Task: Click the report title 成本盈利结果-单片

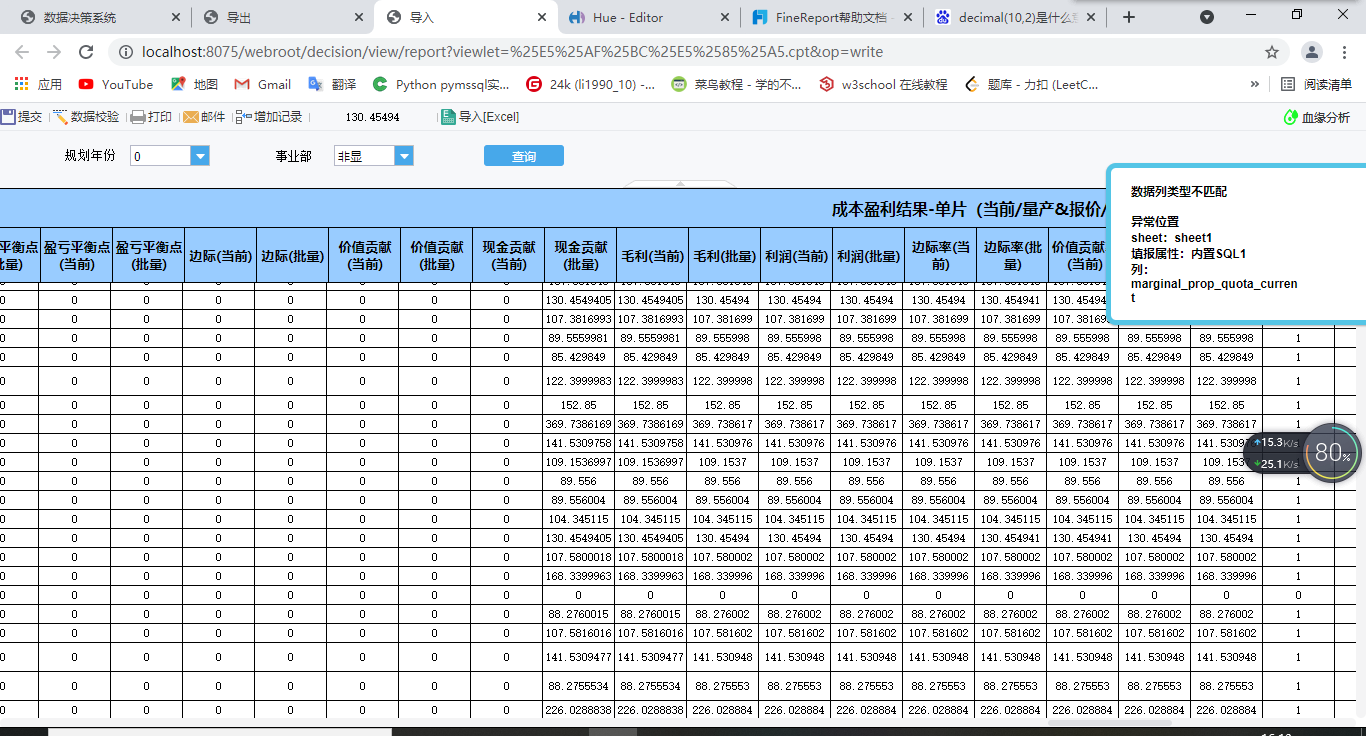Action: (x=969, y=209)
